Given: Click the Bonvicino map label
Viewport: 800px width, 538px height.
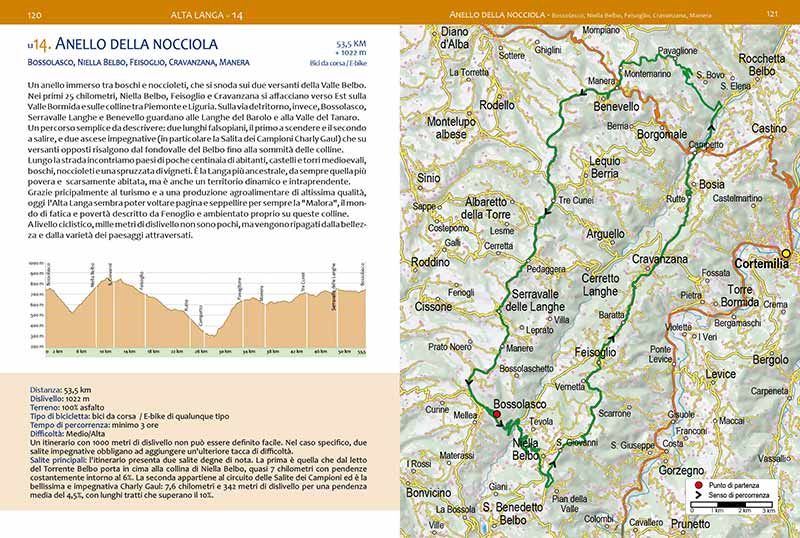Looking at the screenshot, I should 429,493.
